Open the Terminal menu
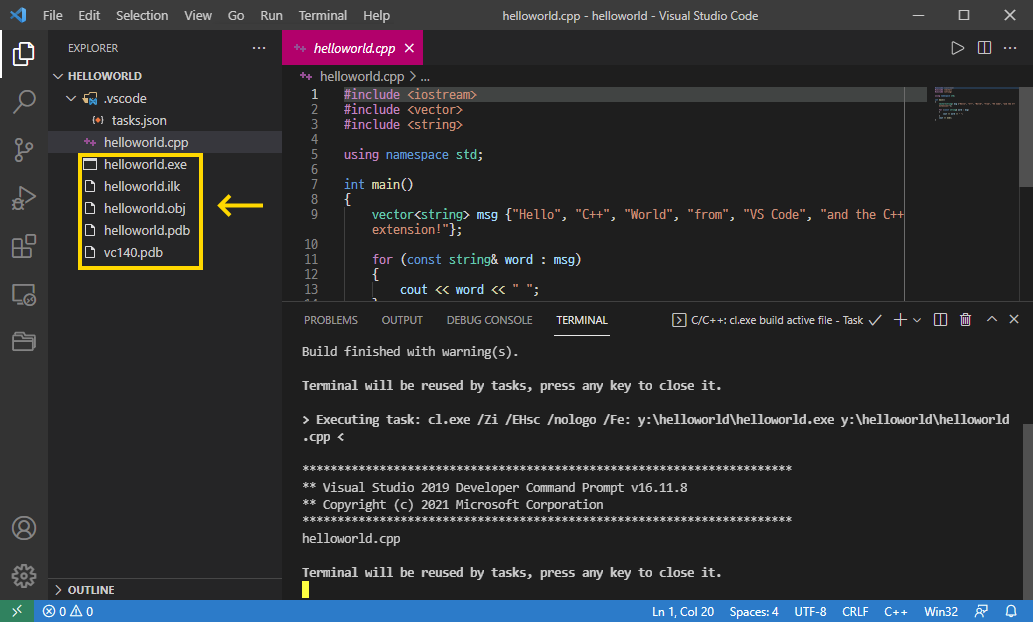 (x=323, y=15)
